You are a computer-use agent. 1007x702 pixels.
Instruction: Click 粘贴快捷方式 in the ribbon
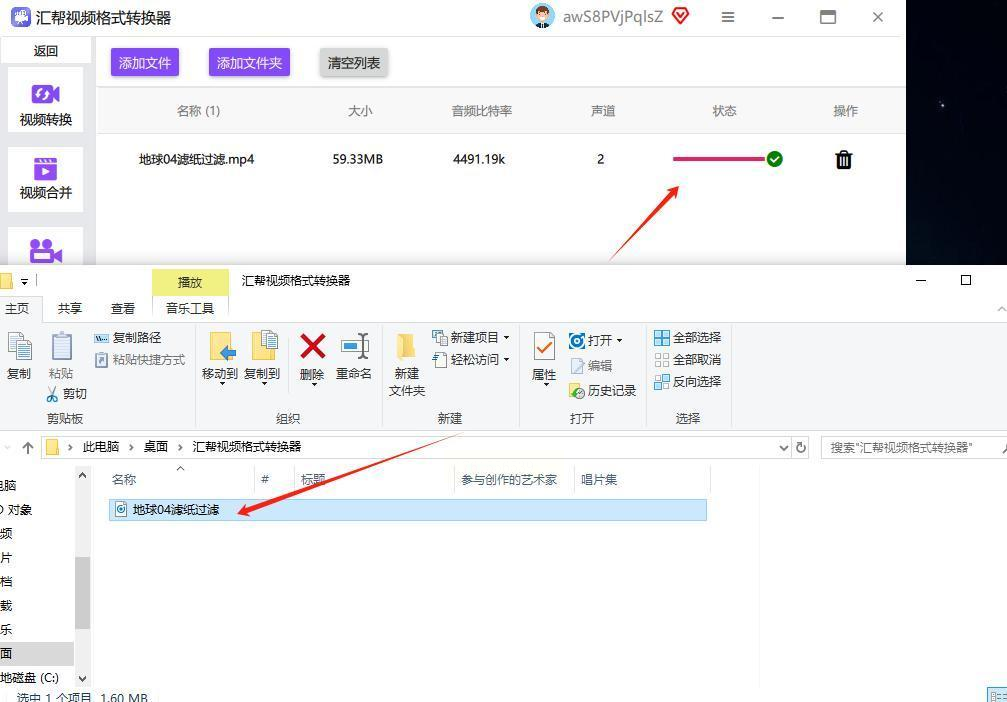pyautogui.click(x=140, y=360)
